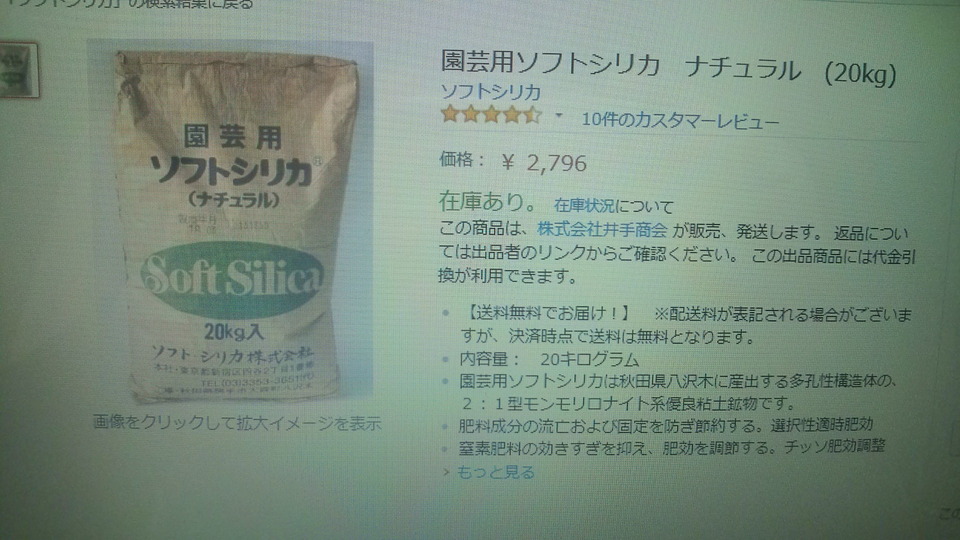Viewport: 960px width, 540px height.
Task: Return to the ソフトシリカ search results
Action: pos(129,4)
